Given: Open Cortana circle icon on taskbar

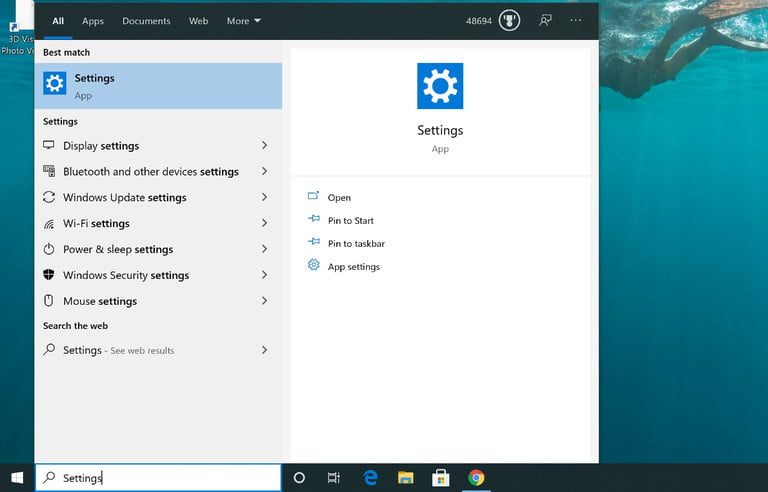Looking at the screenshot, I should (299, 478).
